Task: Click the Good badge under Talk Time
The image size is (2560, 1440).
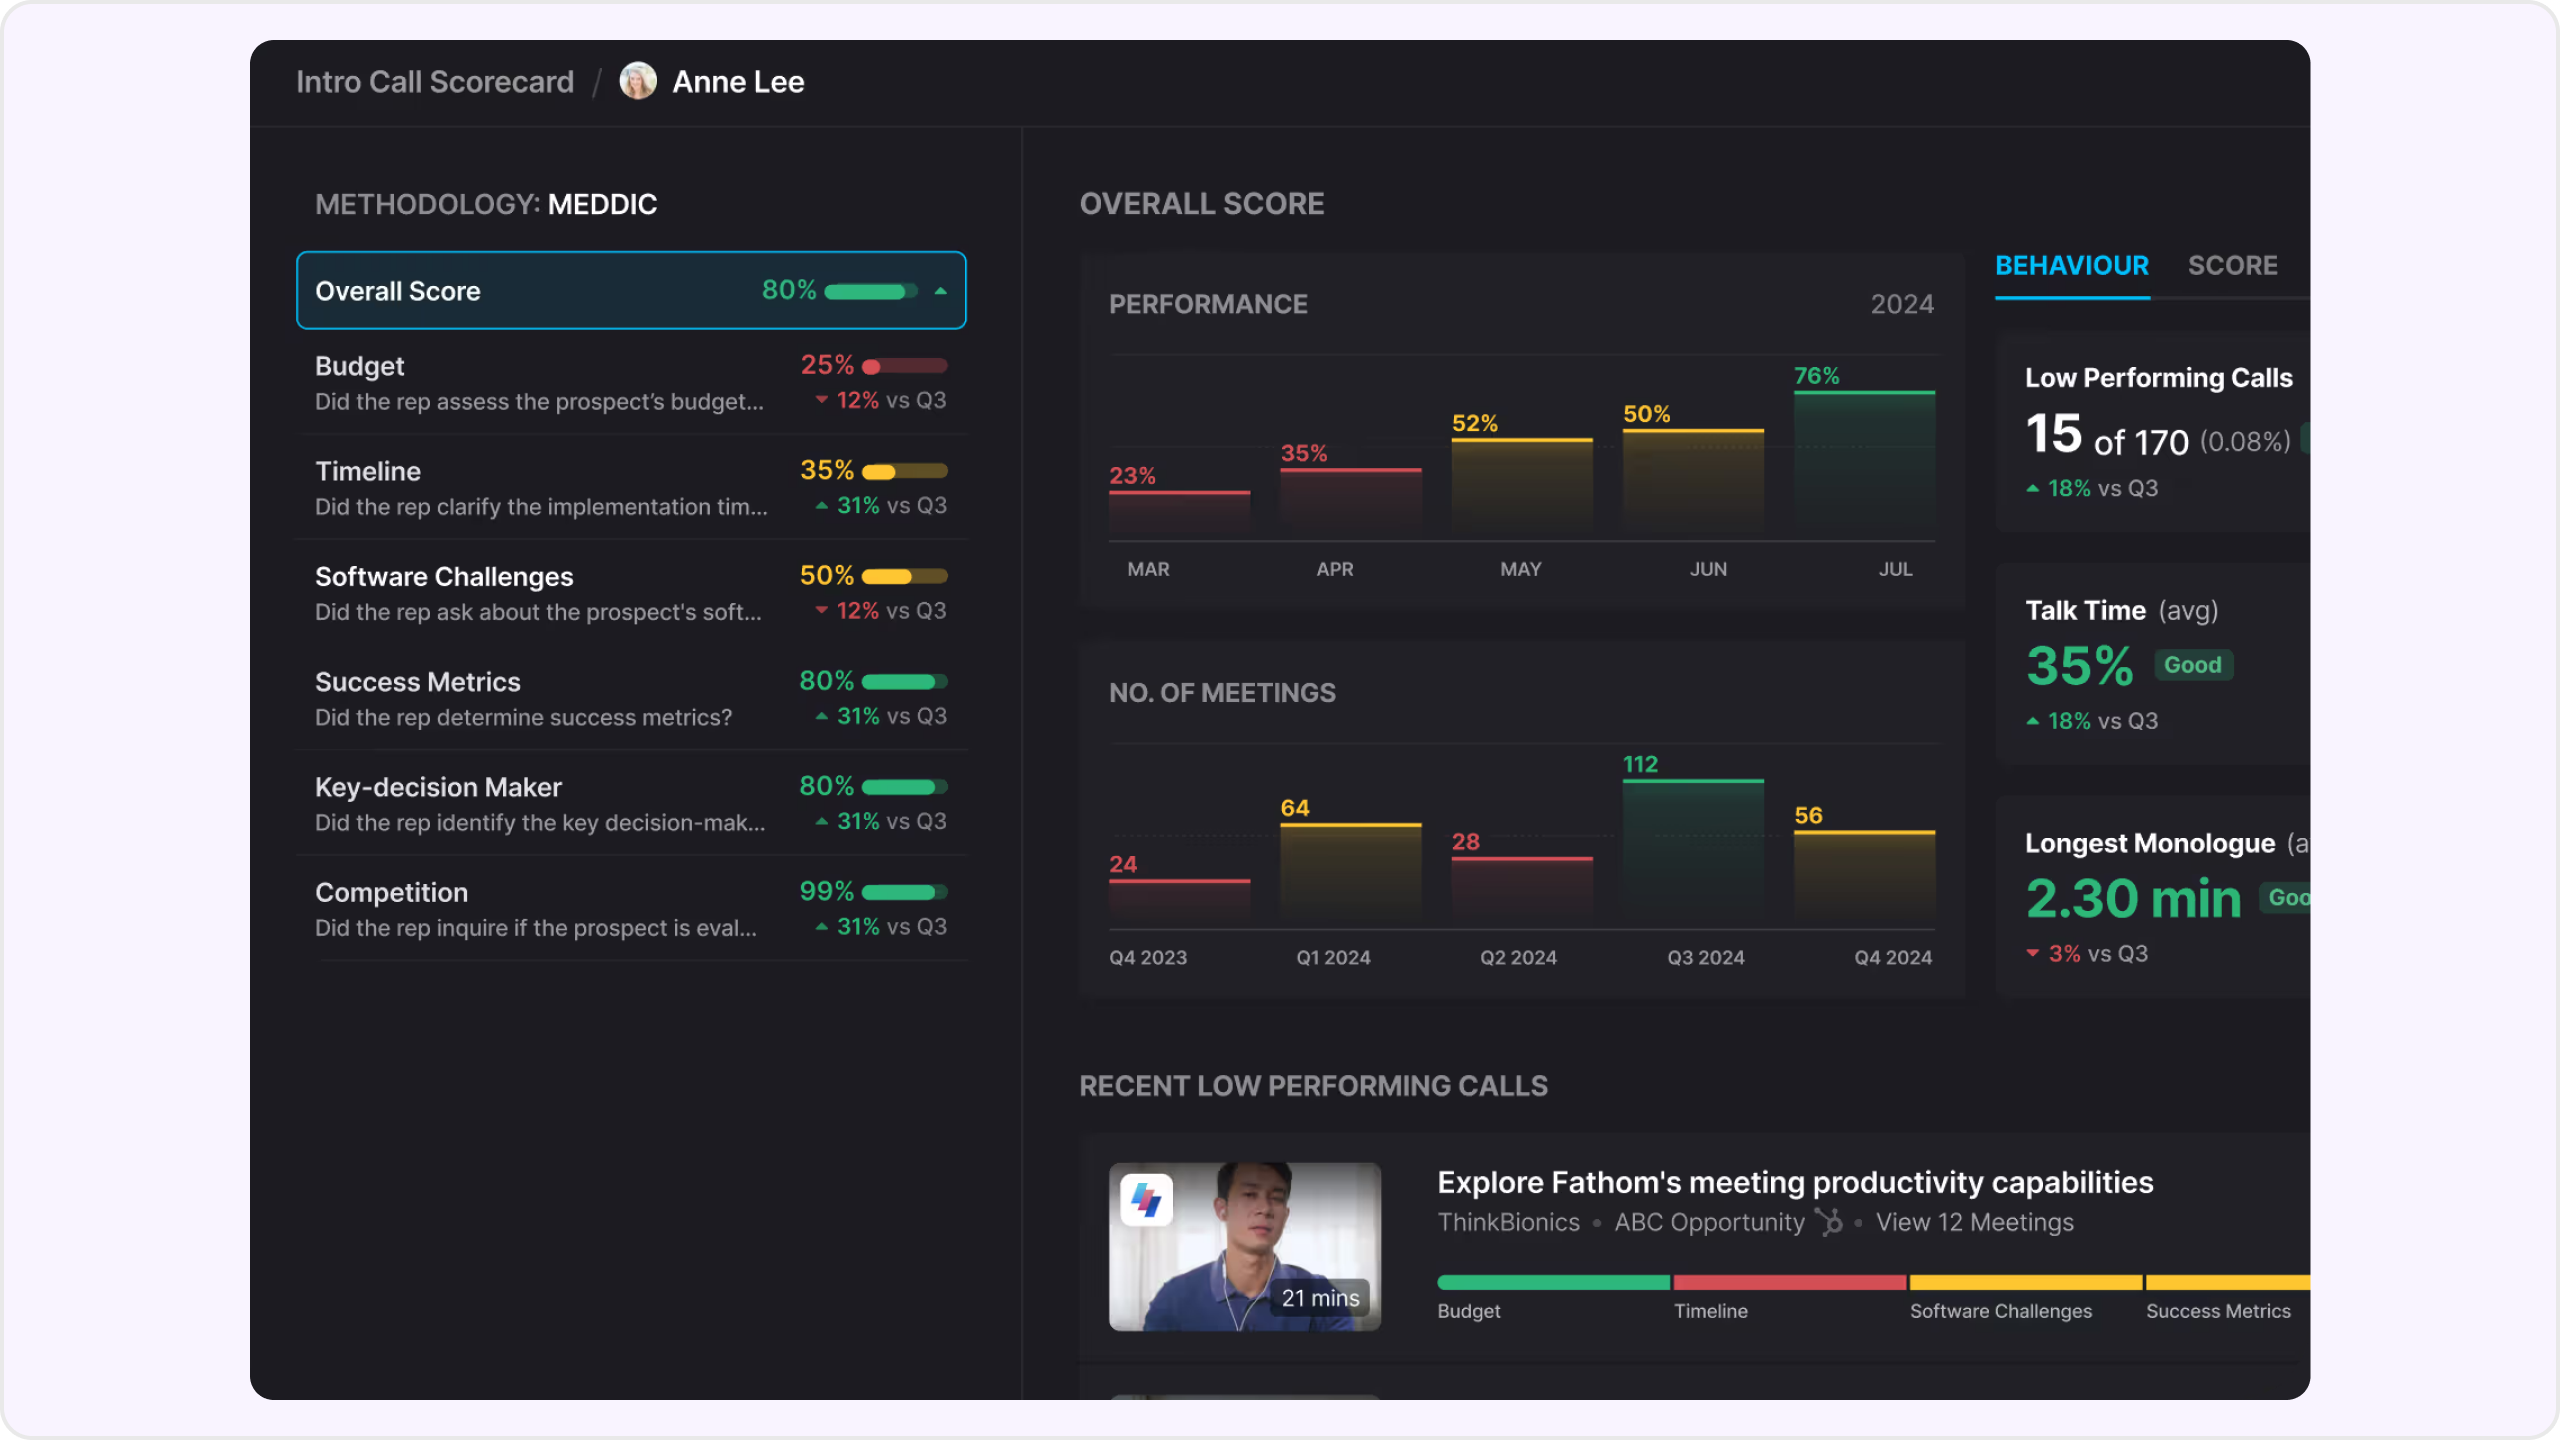Action: (x=2192, y=665)
